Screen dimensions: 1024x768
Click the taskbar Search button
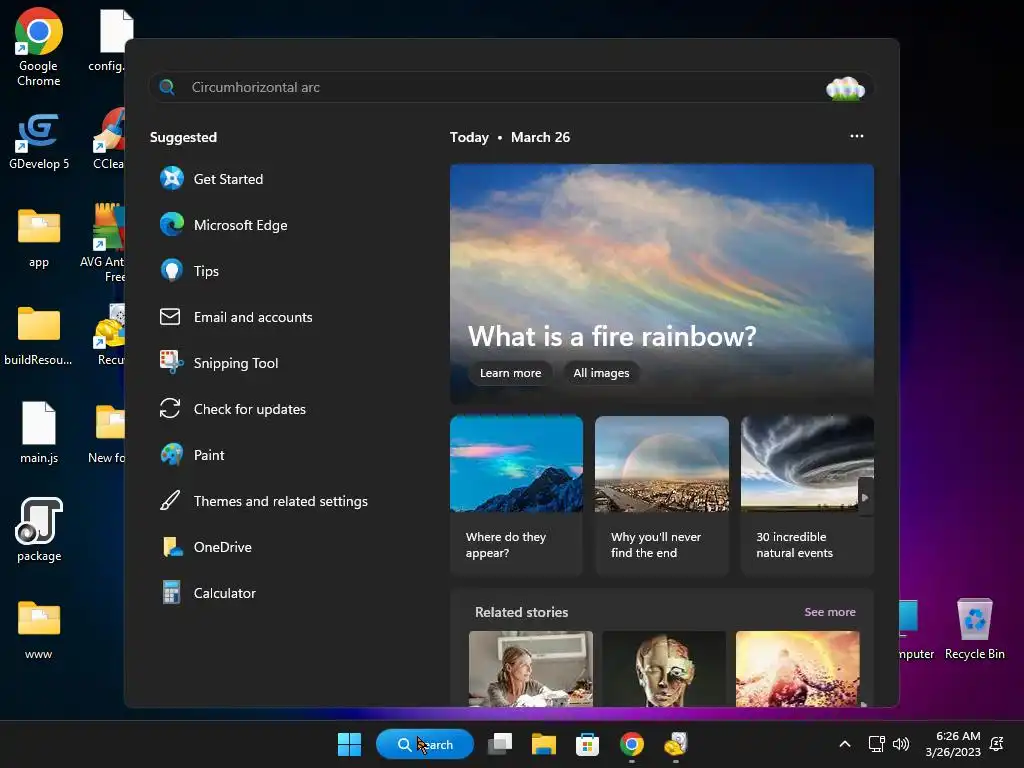point(425,744)
